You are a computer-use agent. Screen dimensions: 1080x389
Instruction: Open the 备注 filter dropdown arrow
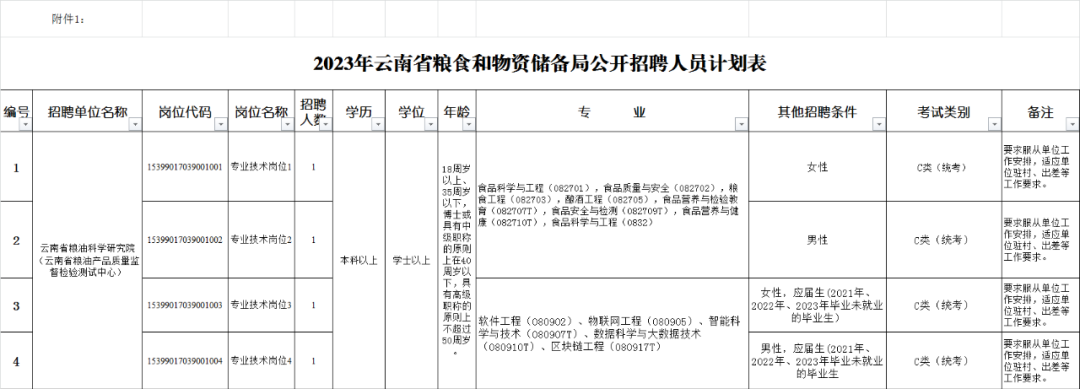point(1072,125)
